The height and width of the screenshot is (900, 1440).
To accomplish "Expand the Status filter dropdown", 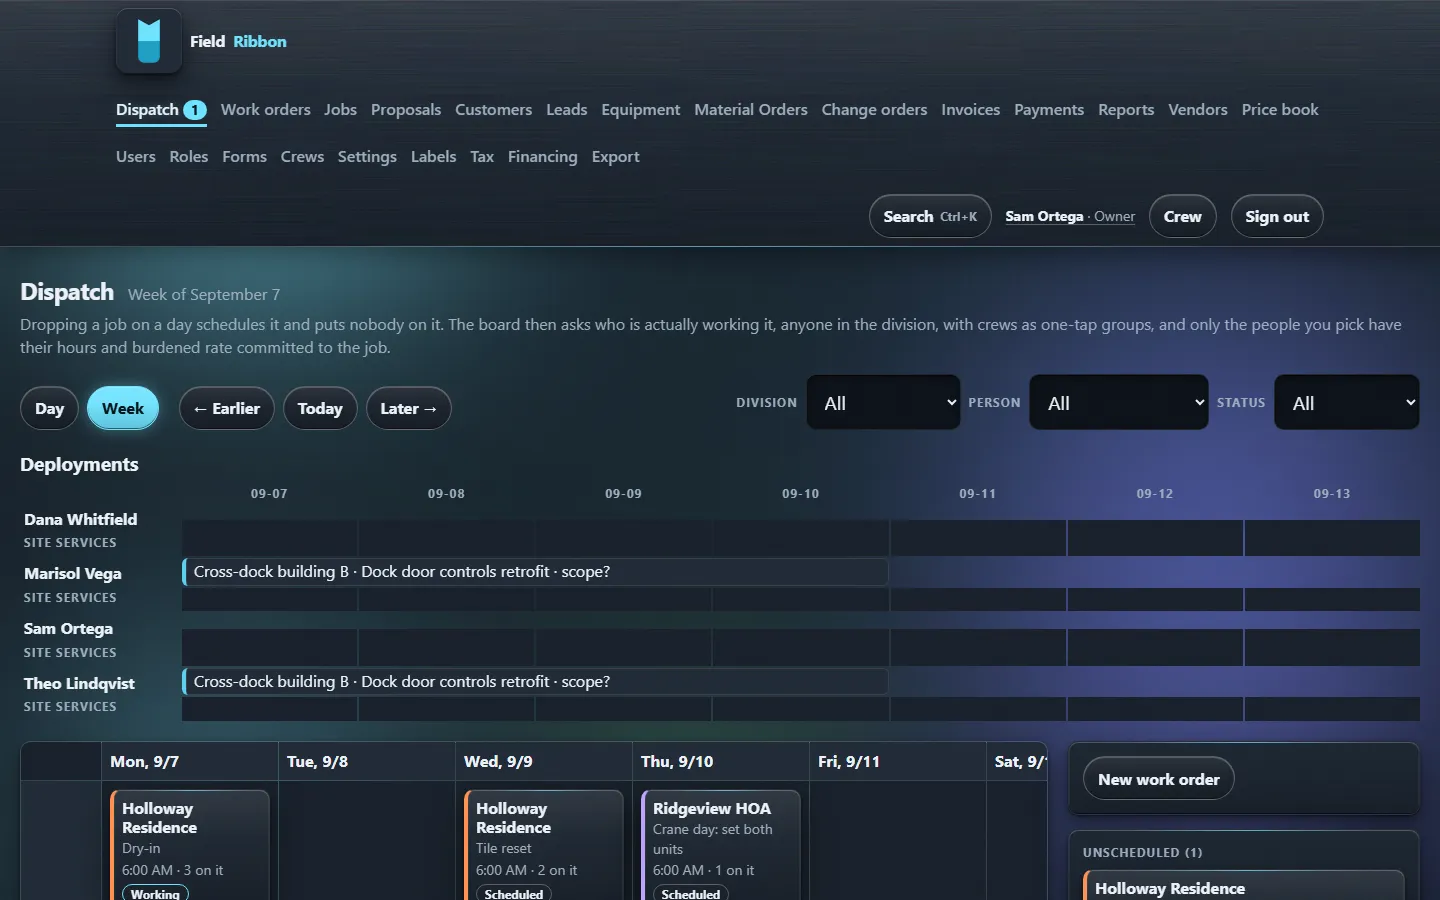I will point(1347,402).
